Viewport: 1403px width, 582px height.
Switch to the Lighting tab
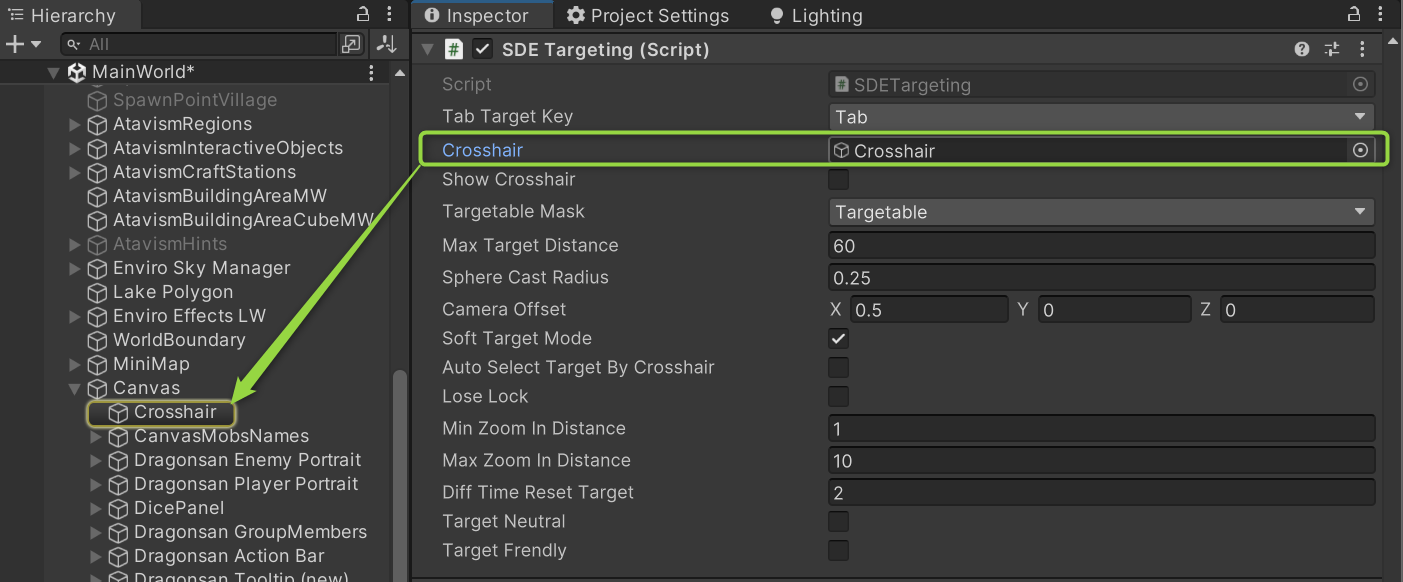[x=815, y=16]
